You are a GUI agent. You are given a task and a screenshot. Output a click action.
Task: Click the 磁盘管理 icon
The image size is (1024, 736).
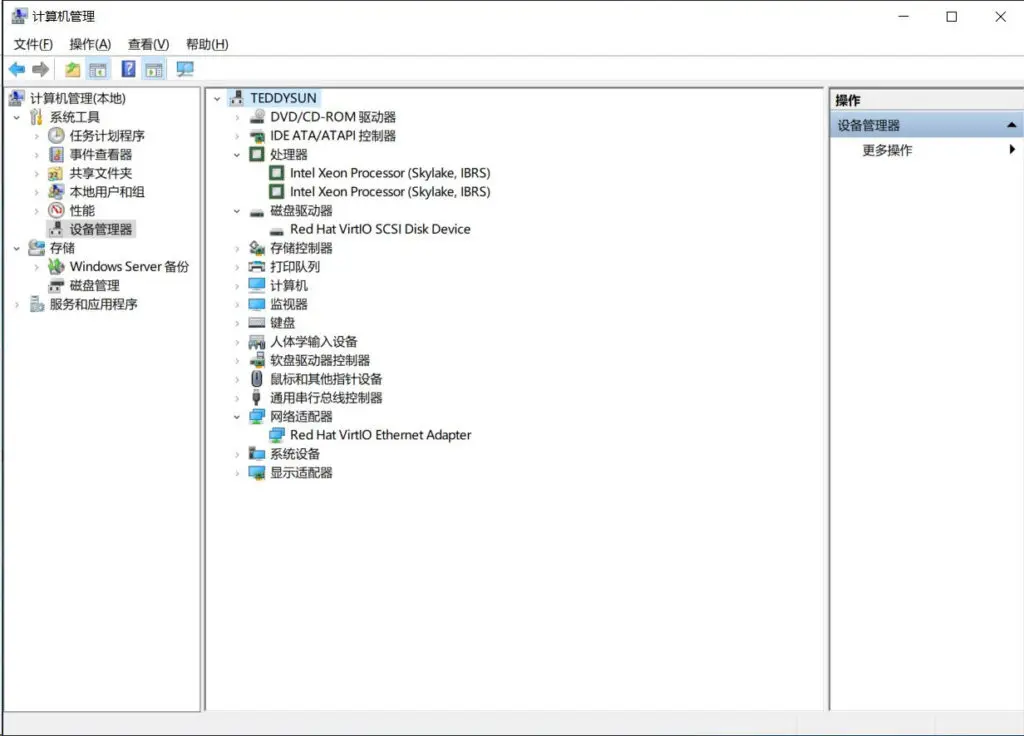click(x=57, y=285)
